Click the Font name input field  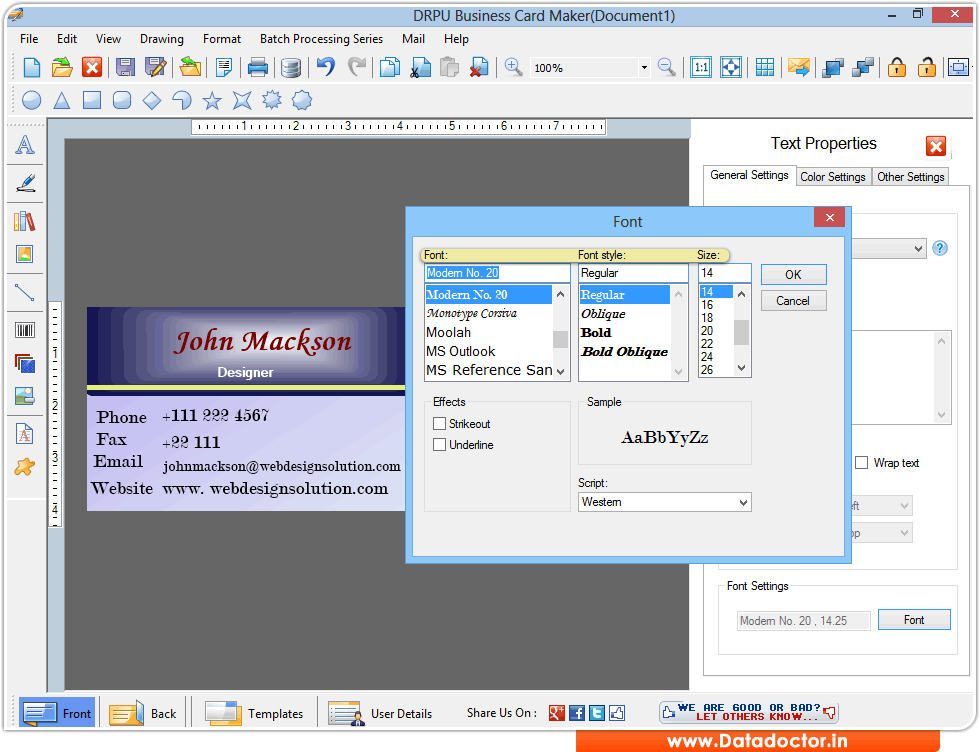pyautogui.click(x=497, y=273)
